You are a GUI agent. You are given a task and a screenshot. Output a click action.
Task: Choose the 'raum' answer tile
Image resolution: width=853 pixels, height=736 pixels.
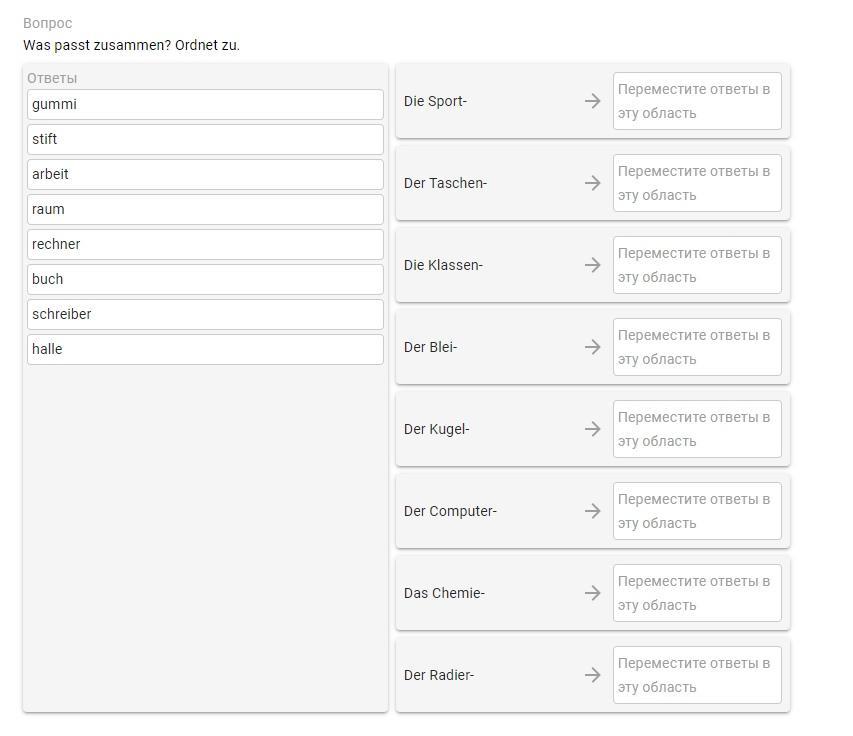coord(205,209)
